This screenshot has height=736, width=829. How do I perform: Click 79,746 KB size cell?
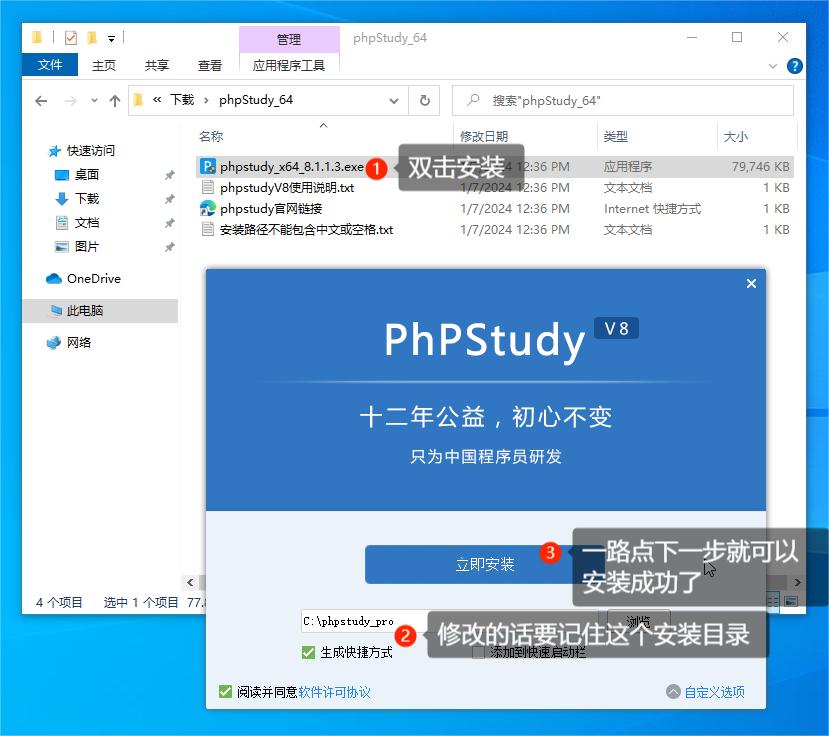760,167
